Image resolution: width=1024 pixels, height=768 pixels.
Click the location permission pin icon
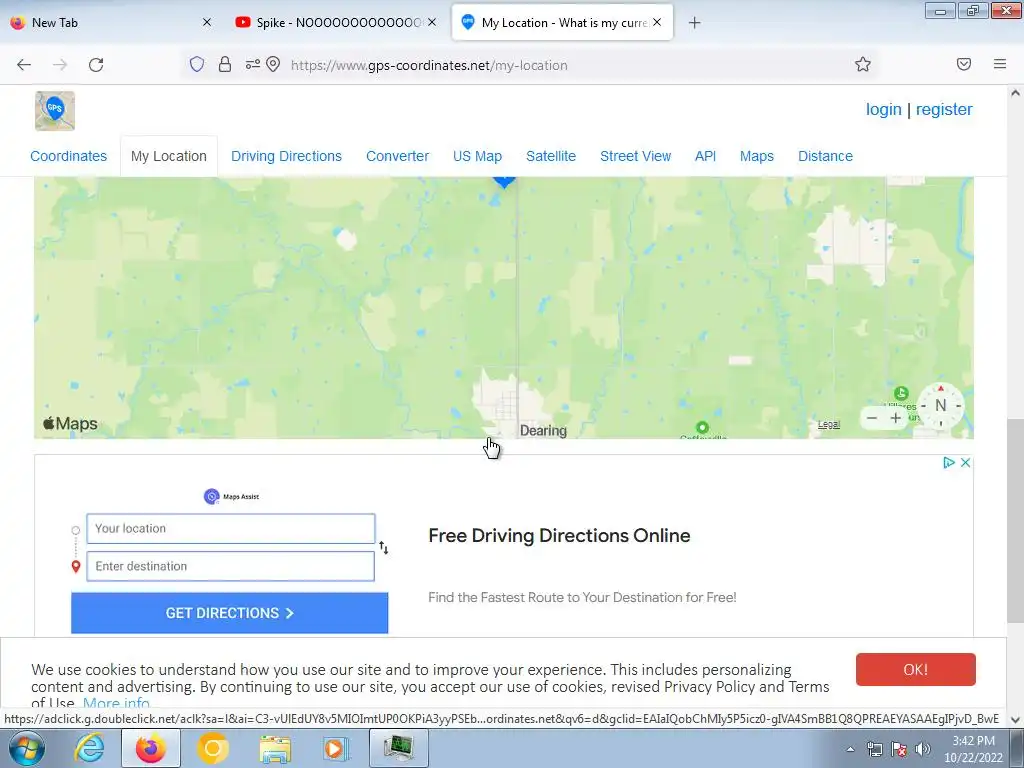(x=274, y=65)
